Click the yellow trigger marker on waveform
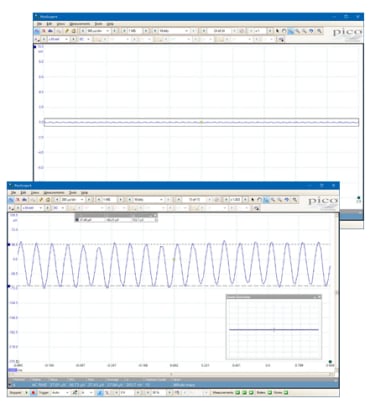The height and width of the screenshot is (409, 370). click(174, 259)
